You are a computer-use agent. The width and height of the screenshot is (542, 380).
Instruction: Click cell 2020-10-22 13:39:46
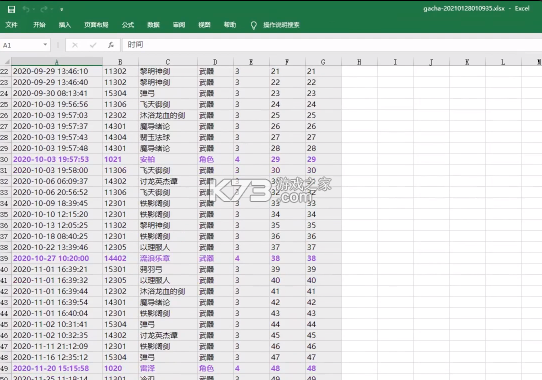coord(57,247)
